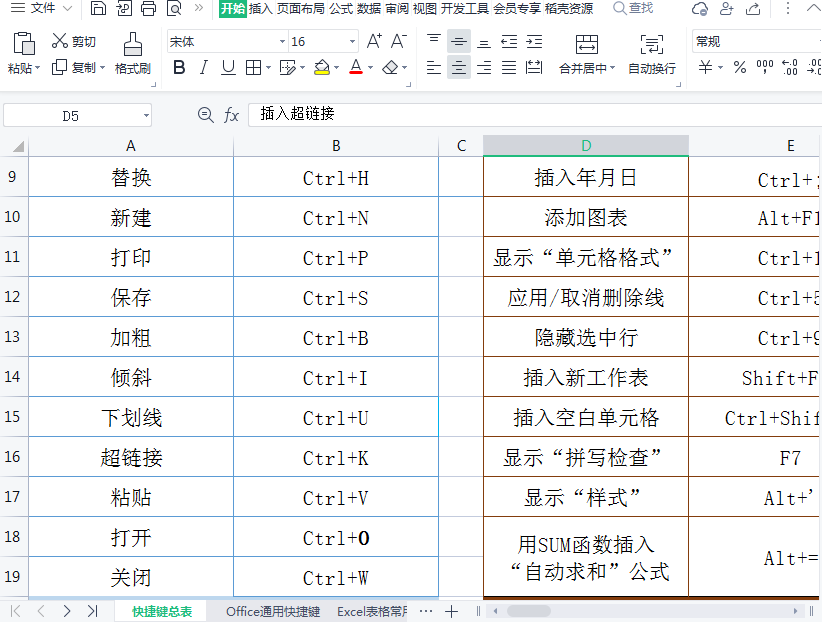Click the Insert Function fx icon
This screenshot has height=622, width=822.
coord(231,115)
